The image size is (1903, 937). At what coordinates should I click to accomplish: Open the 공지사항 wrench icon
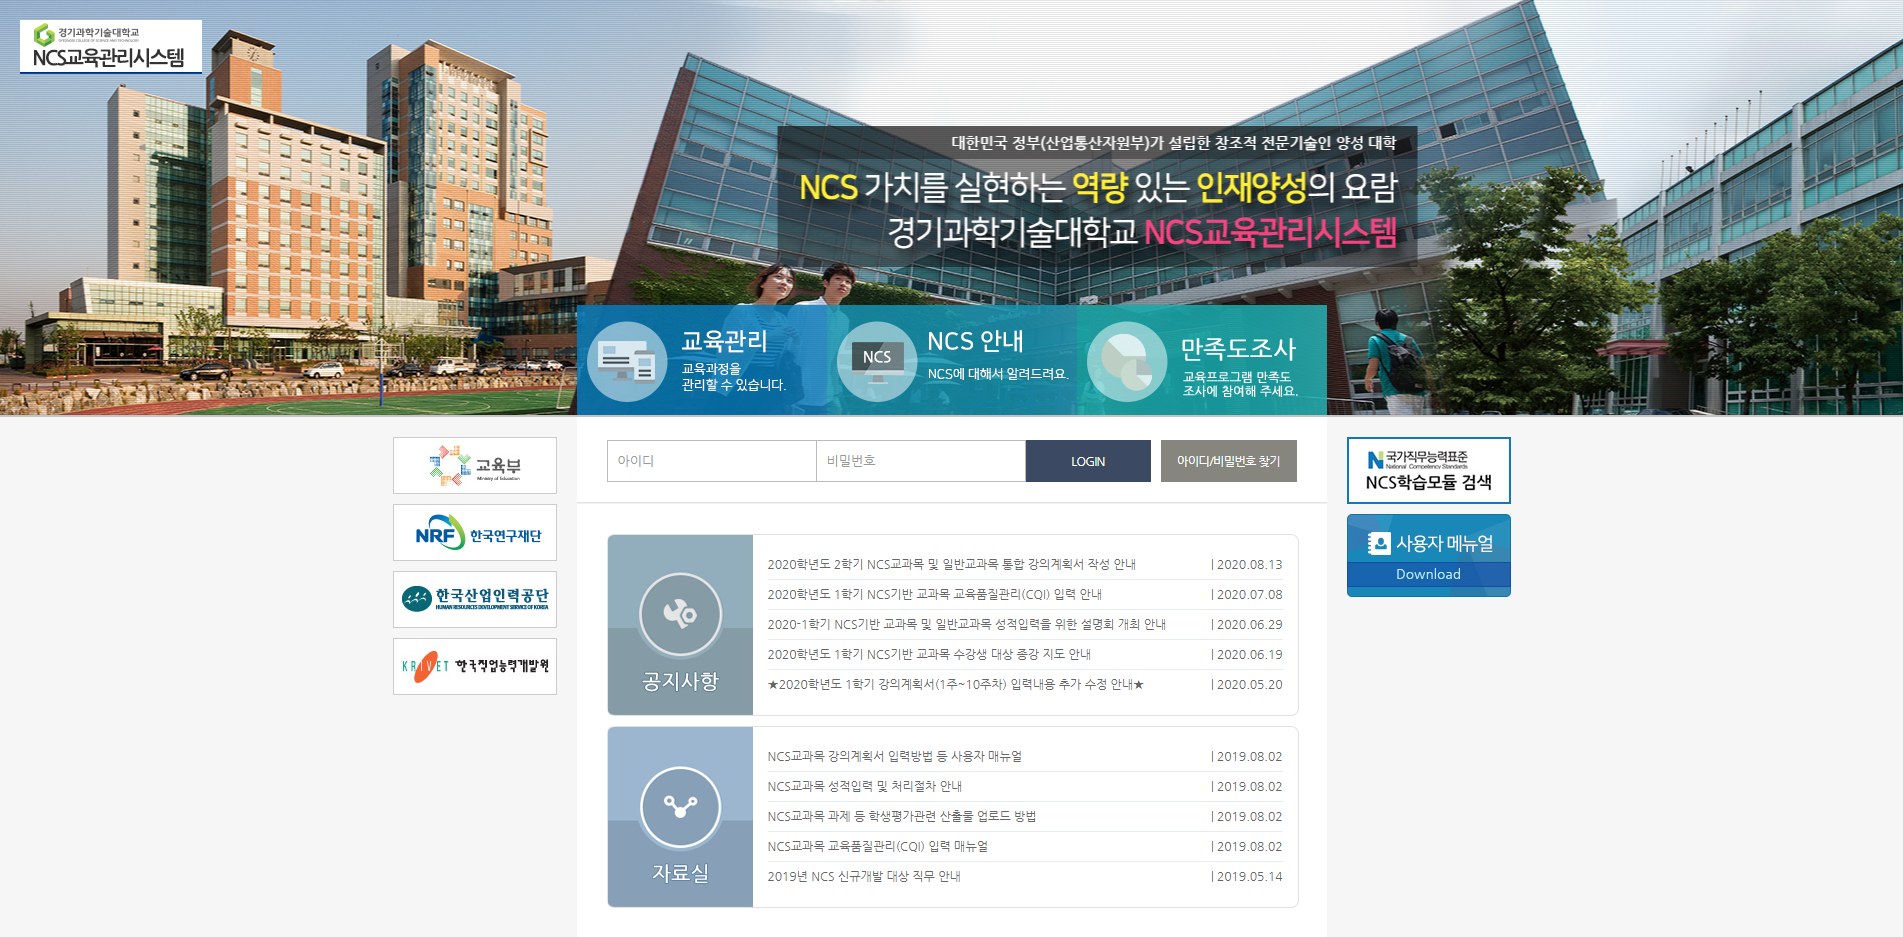tap(680, 614)
